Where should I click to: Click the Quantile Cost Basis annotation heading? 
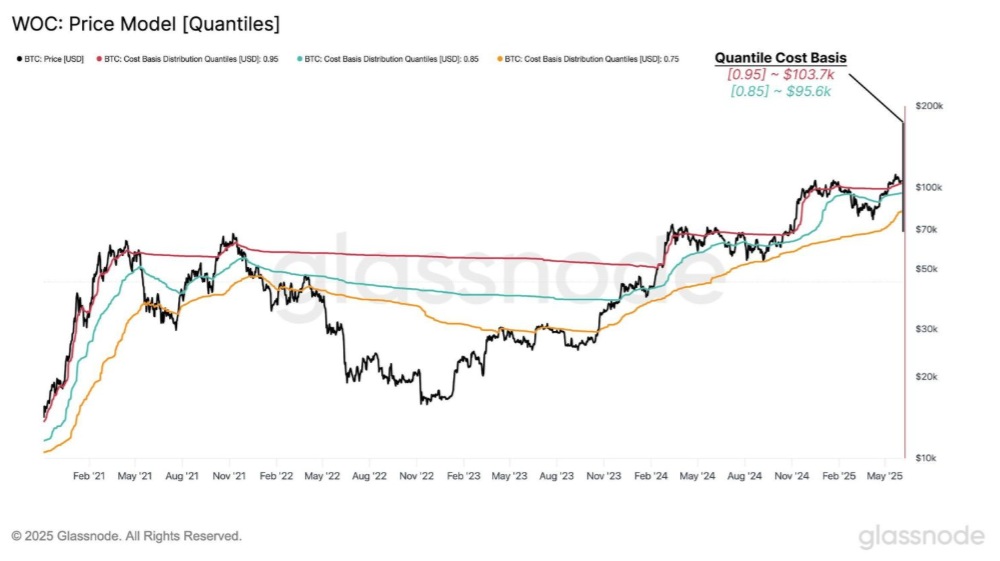click(x=781, y=58)
